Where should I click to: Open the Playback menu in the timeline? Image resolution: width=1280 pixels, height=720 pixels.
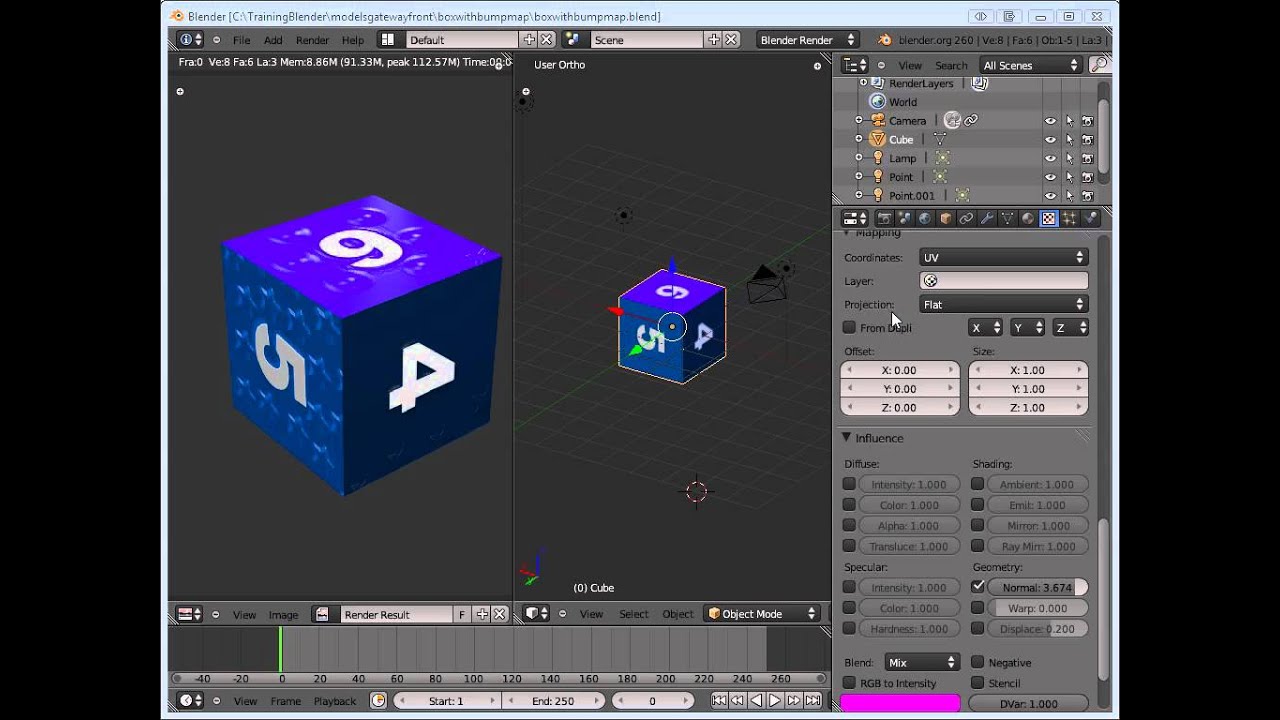tap(335, 701)
